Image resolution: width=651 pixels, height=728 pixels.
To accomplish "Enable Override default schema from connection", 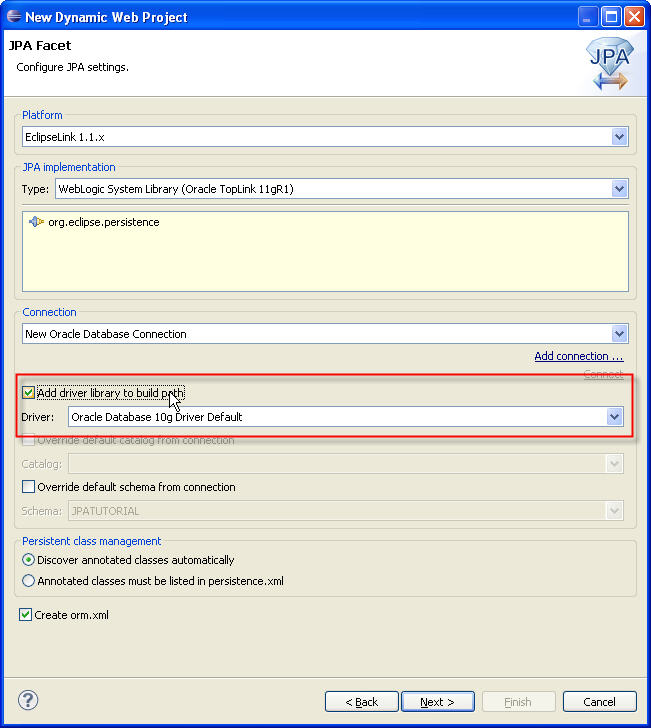I will 29,487.
